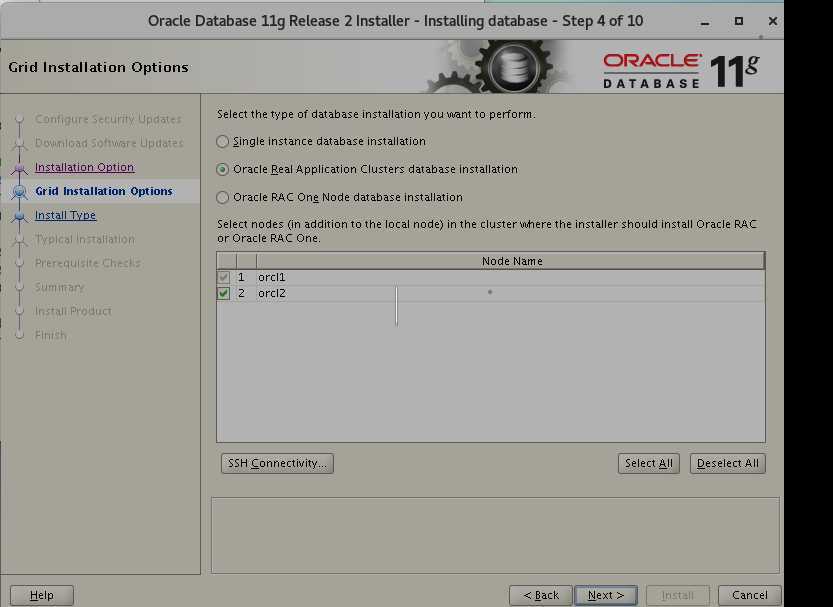Go to the Next step
This screenshot has height=607, width=833.
click(x=606, y=595)
